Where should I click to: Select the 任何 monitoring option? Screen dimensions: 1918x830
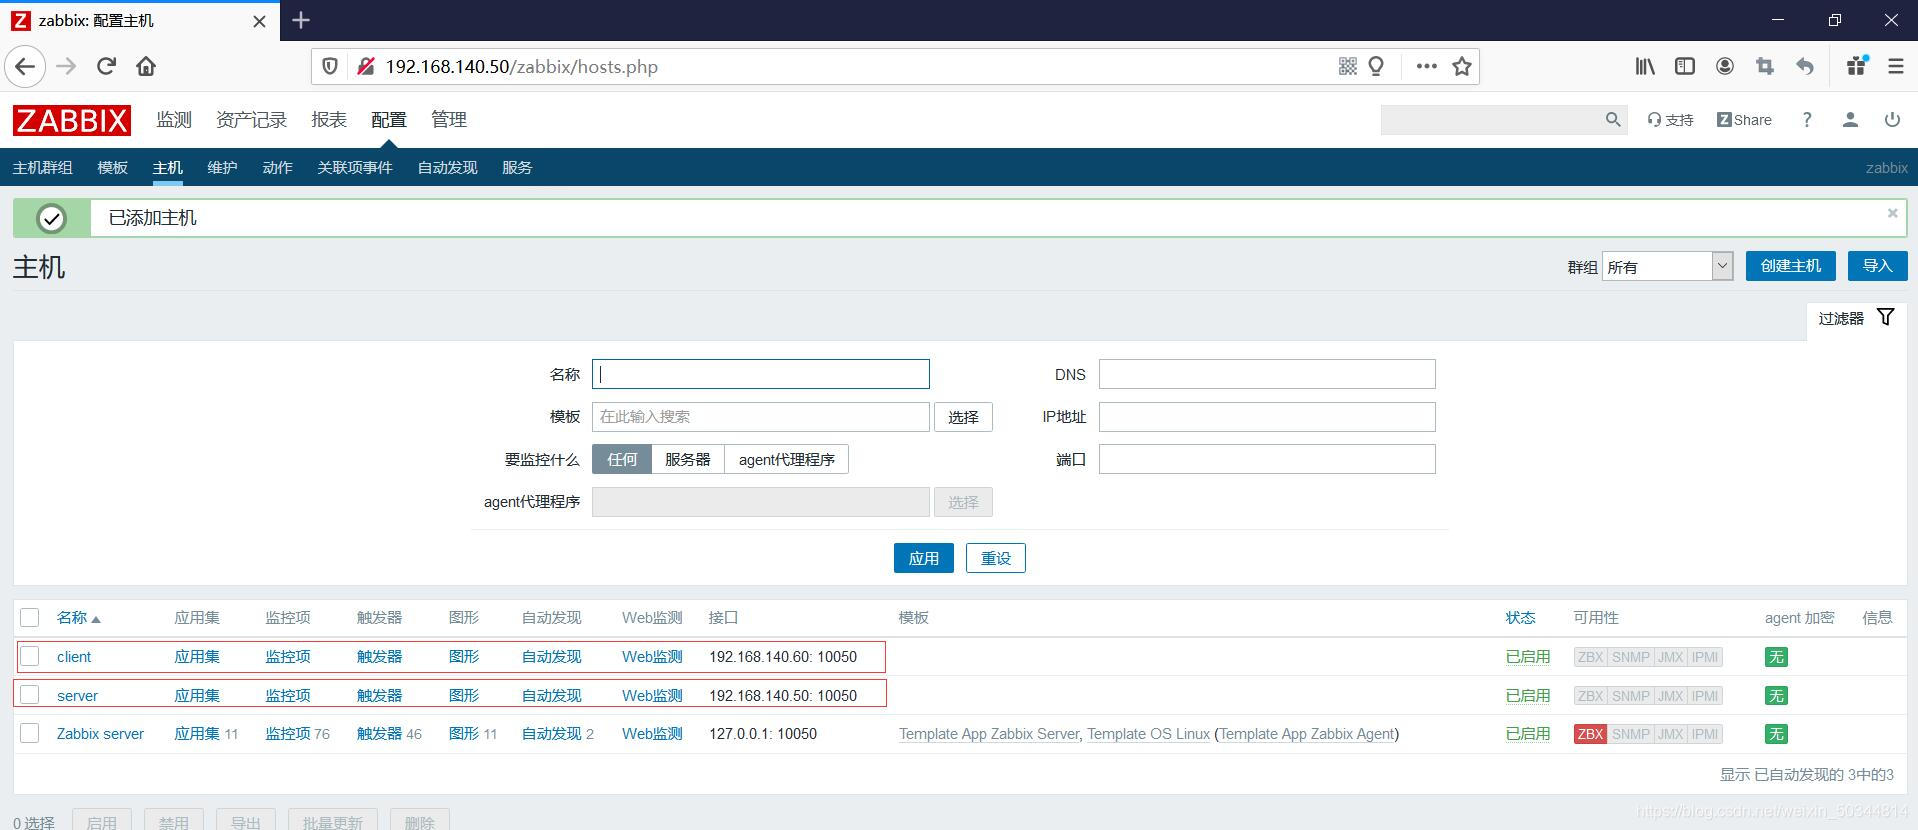(x=622, y=459)
